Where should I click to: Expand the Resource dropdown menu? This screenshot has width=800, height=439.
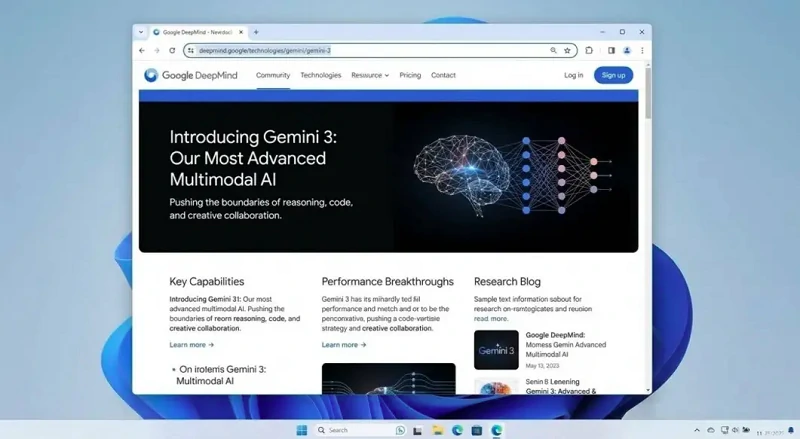coord(370,75)
